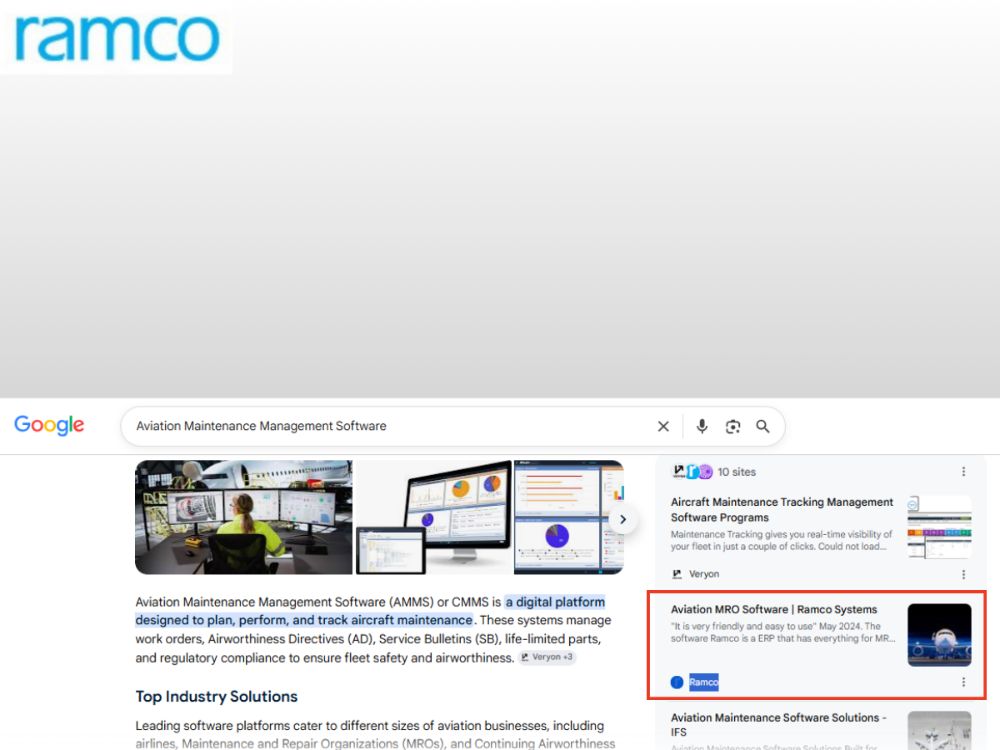Start voice search with the microphone icon

coord(702,426)
